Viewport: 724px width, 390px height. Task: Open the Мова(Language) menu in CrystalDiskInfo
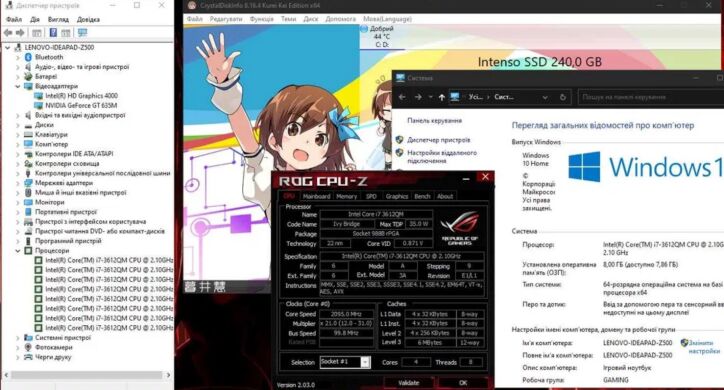[x=387, y=19]
